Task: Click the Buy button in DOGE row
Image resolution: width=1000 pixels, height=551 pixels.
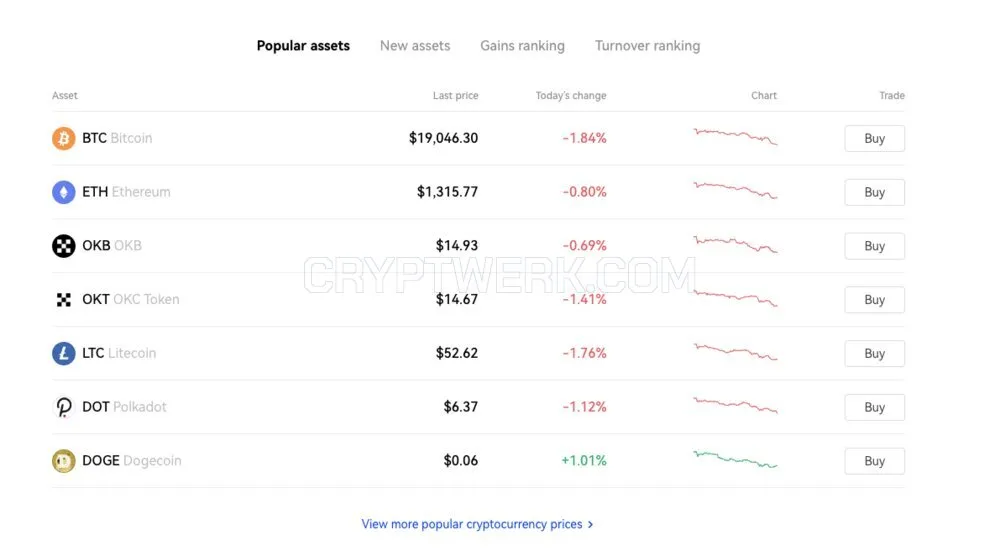Action: pos(874,461)
